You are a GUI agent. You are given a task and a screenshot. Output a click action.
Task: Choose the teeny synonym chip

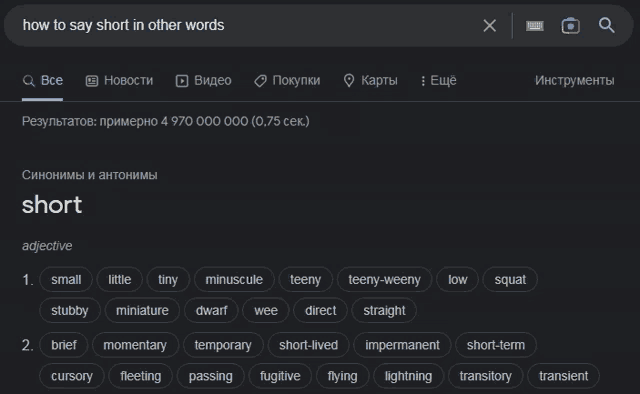click(x=305, y=280)
